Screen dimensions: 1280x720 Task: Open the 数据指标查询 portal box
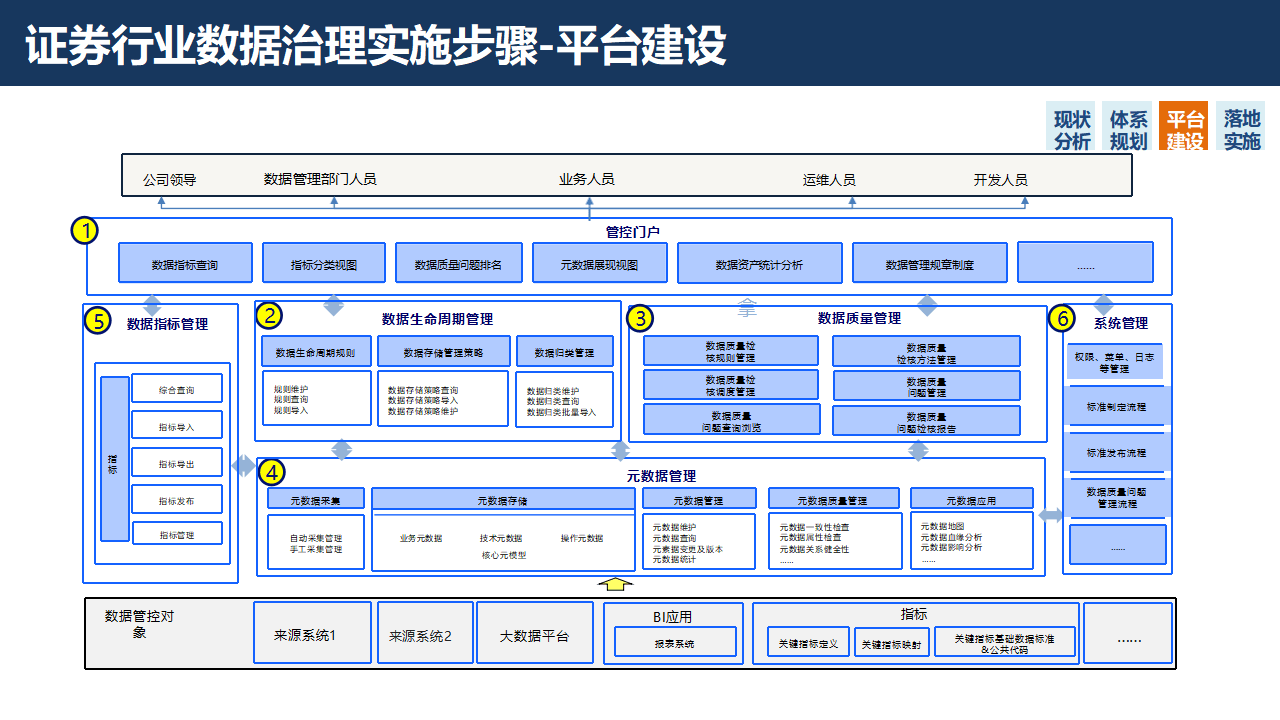[x=185, y=263]
